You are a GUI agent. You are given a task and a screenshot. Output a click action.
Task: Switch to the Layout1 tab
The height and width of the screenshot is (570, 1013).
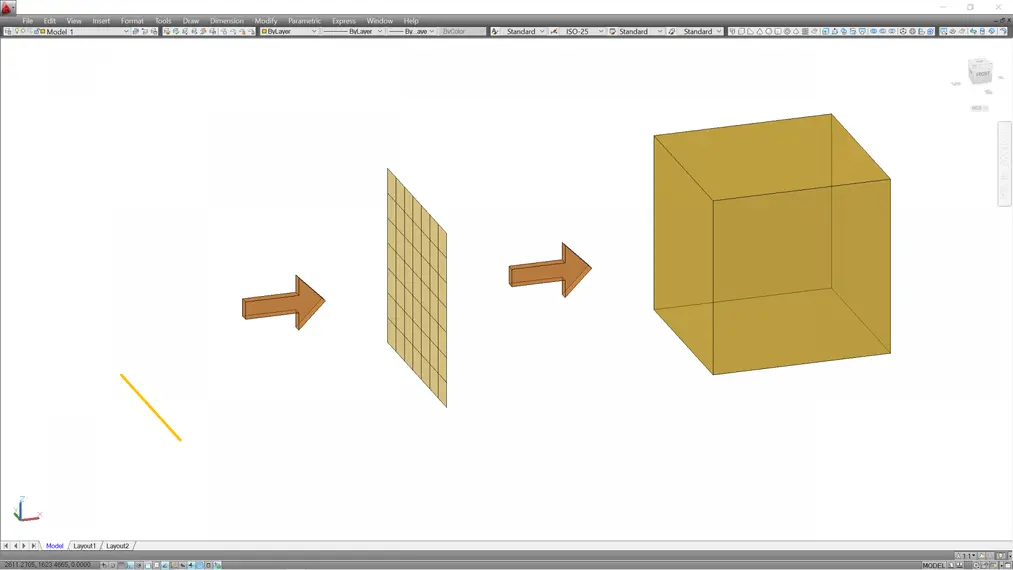click(x=84, y=546)
